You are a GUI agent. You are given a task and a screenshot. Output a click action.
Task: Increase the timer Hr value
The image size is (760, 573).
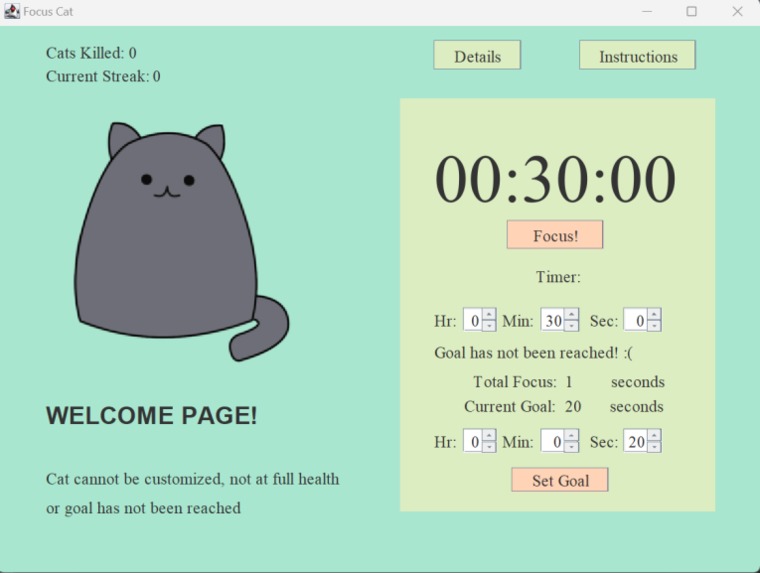point(489,315)
